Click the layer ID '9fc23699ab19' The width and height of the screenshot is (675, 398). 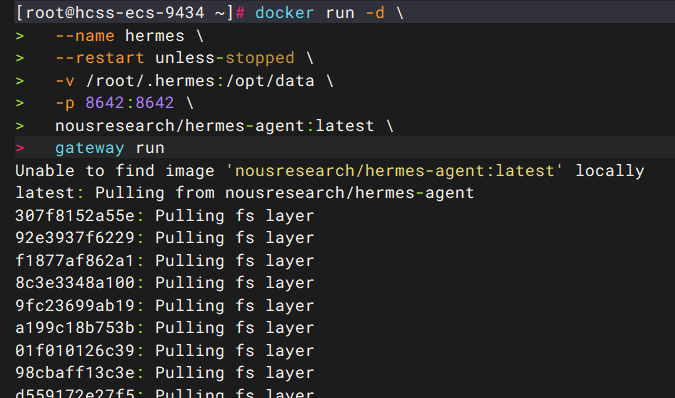(75, 305)
